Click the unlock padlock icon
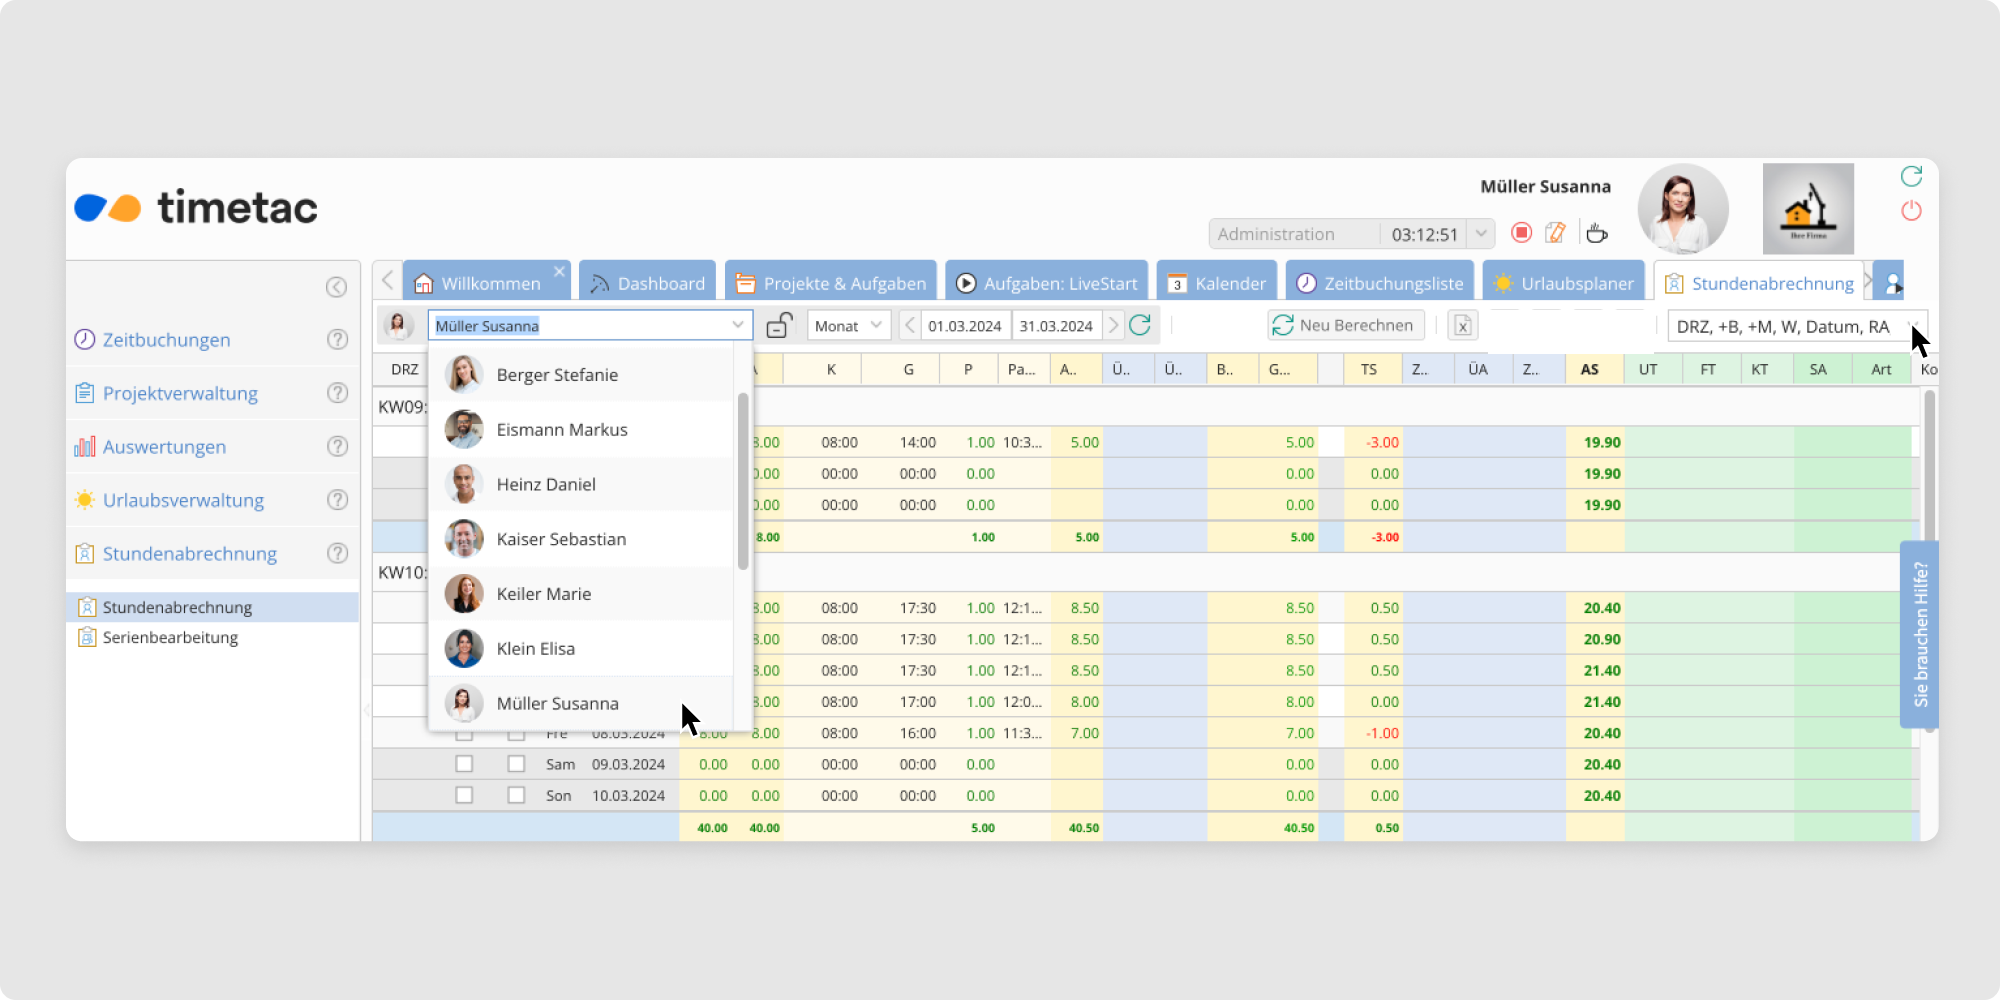 pyautogui.click(x=779, y=326)
